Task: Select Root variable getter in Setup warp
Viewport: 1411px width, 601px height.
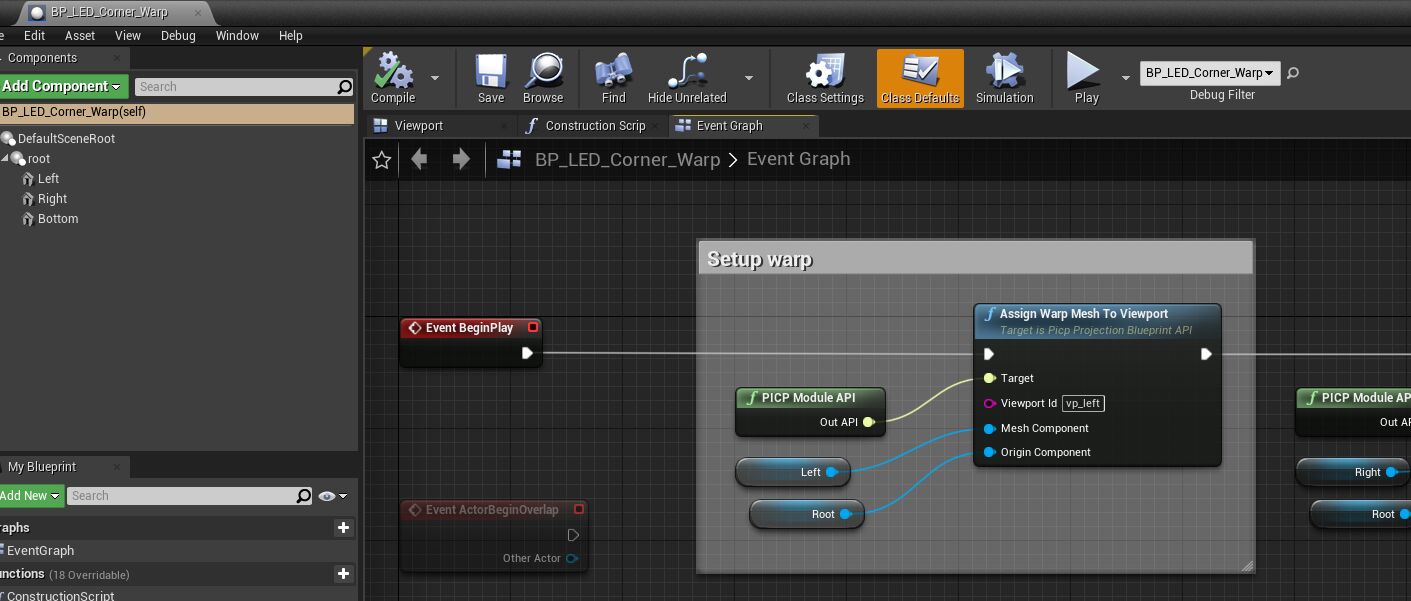Action: [806, 514]
